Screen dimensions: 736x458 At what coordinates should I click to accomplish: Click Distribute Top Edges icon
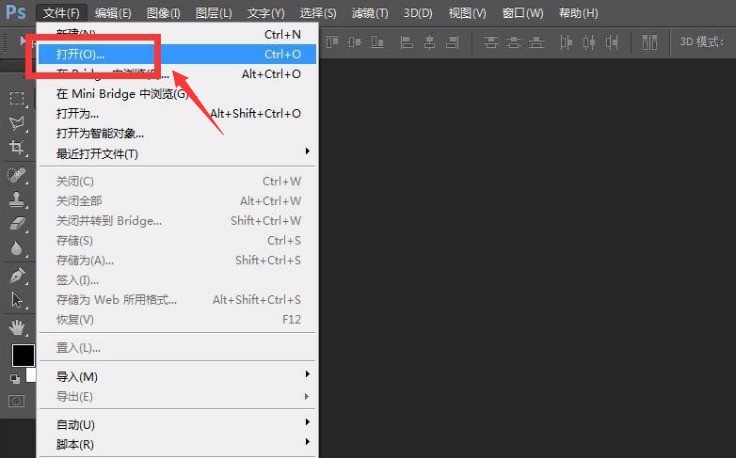tap(491, 42)
